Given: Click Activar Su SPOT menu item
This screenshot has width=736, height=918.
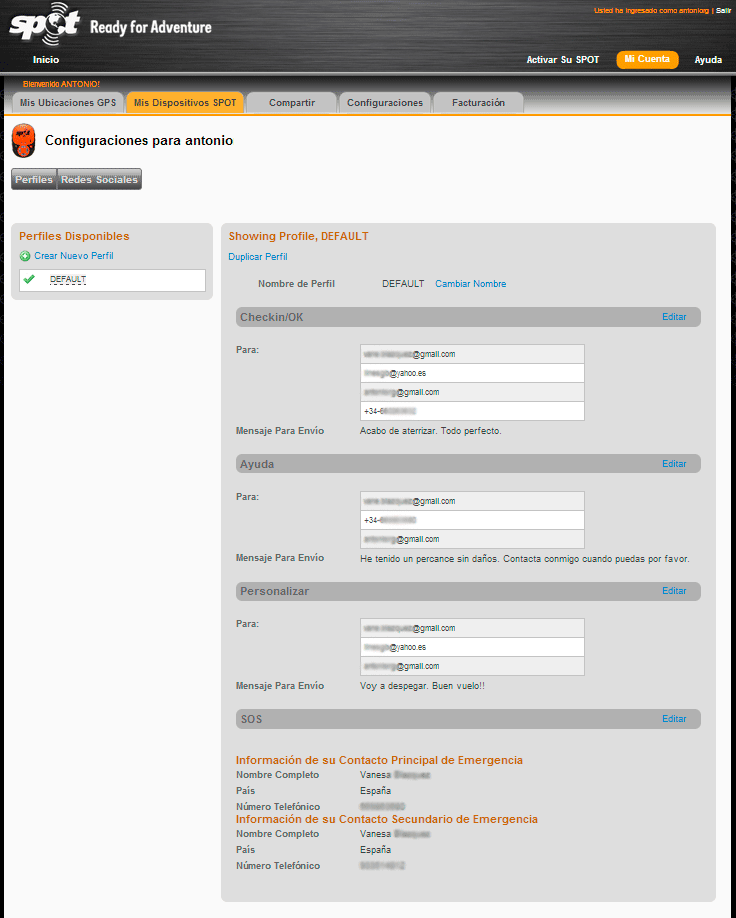Looking at the screenshot, I should click(563, 60).
